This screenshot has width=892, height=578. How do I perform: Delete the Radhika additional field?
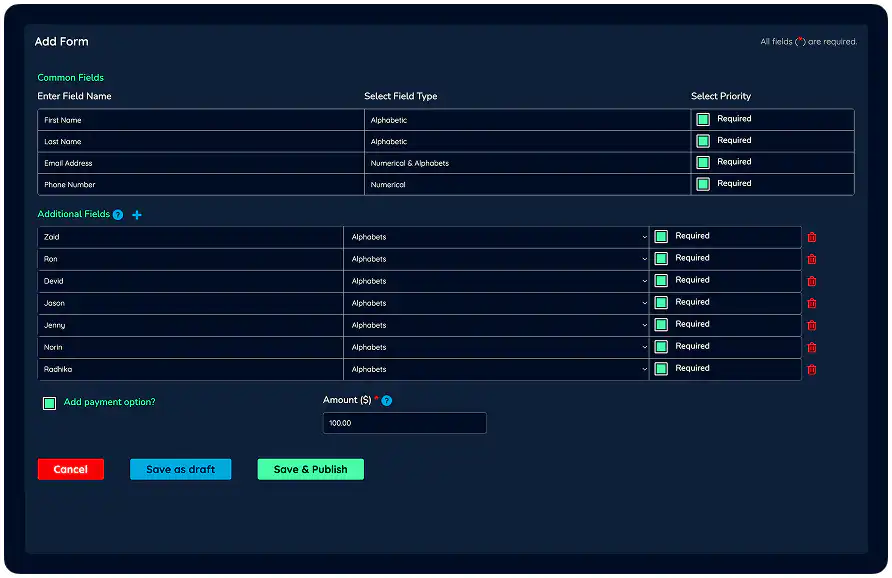pos(811,368)
